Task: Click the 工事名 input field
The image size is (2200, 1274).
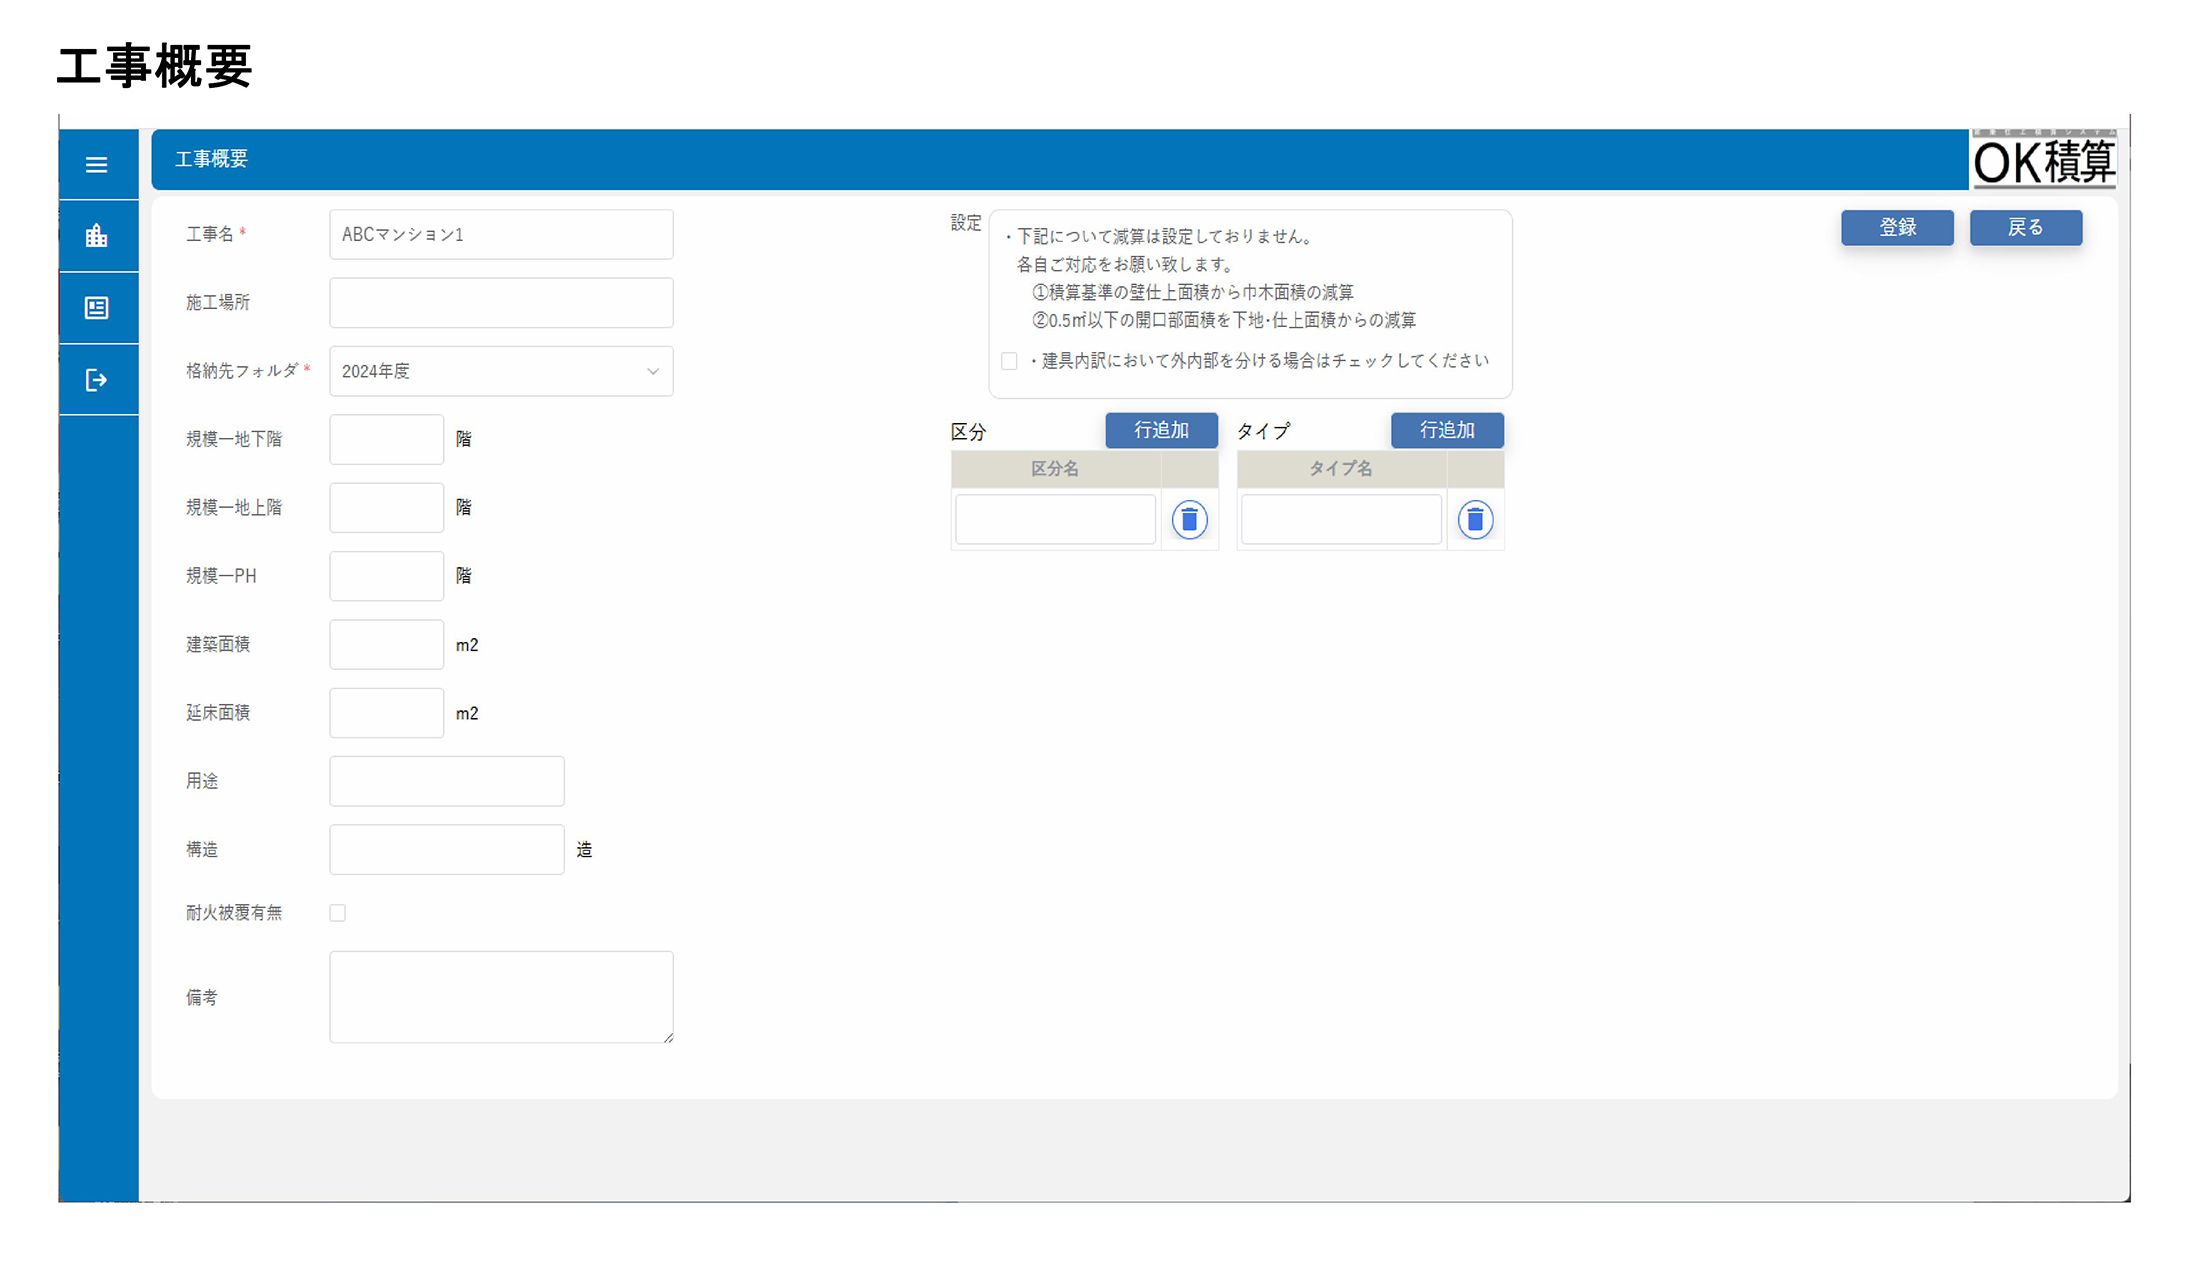Action: click(501, 235)
